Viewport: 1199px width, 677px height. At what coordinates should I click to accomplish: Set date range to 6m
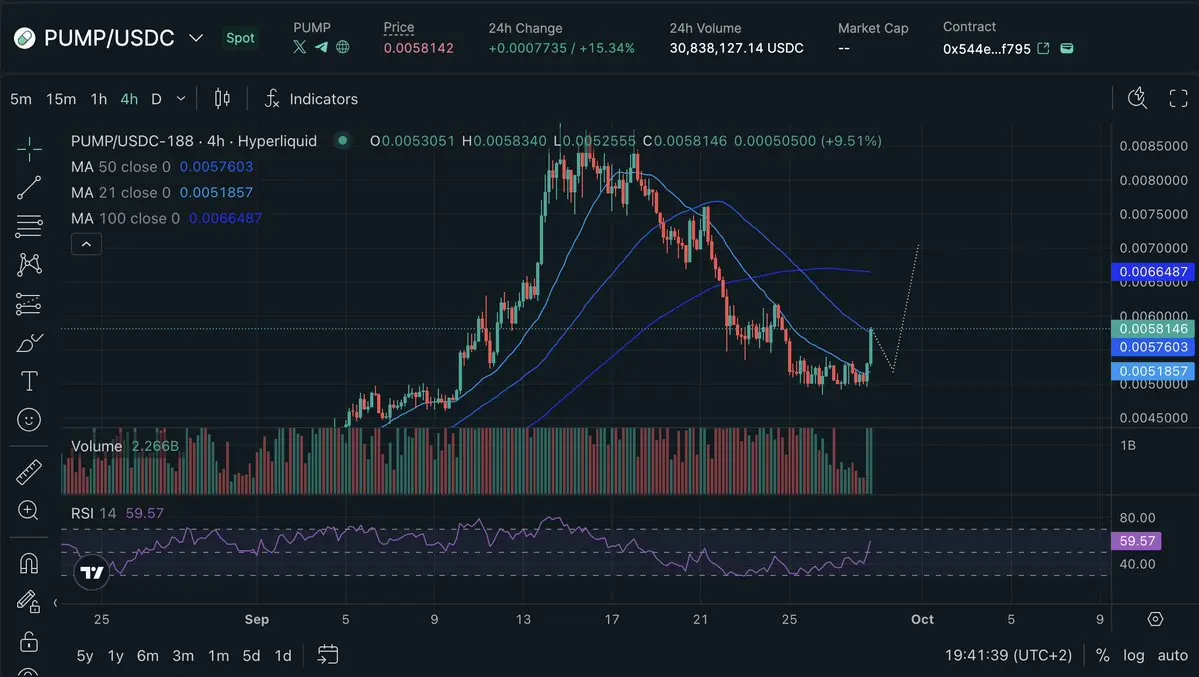[x=148, y=656]
